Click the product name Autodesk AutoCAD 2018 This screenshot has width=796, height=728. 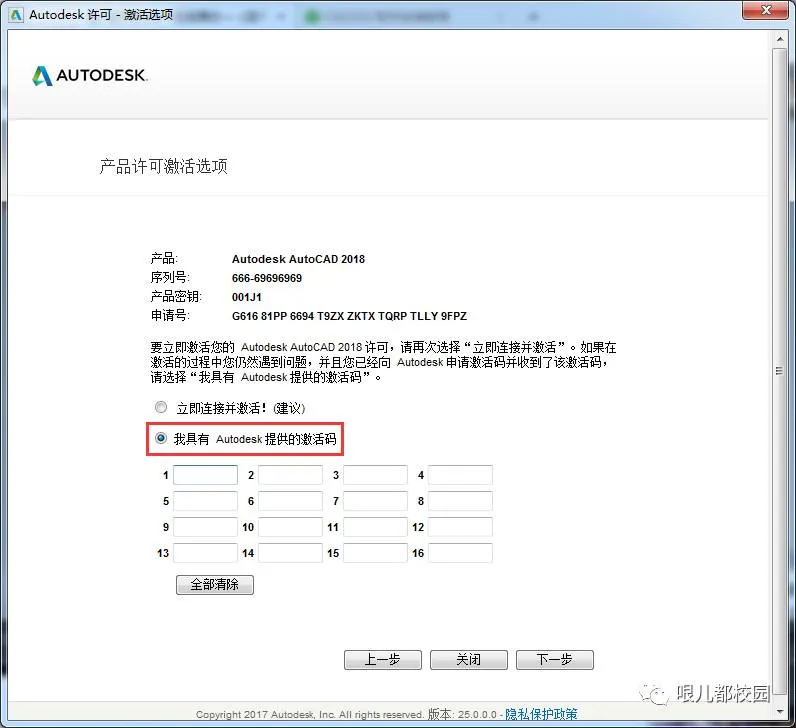coord(298,259)
